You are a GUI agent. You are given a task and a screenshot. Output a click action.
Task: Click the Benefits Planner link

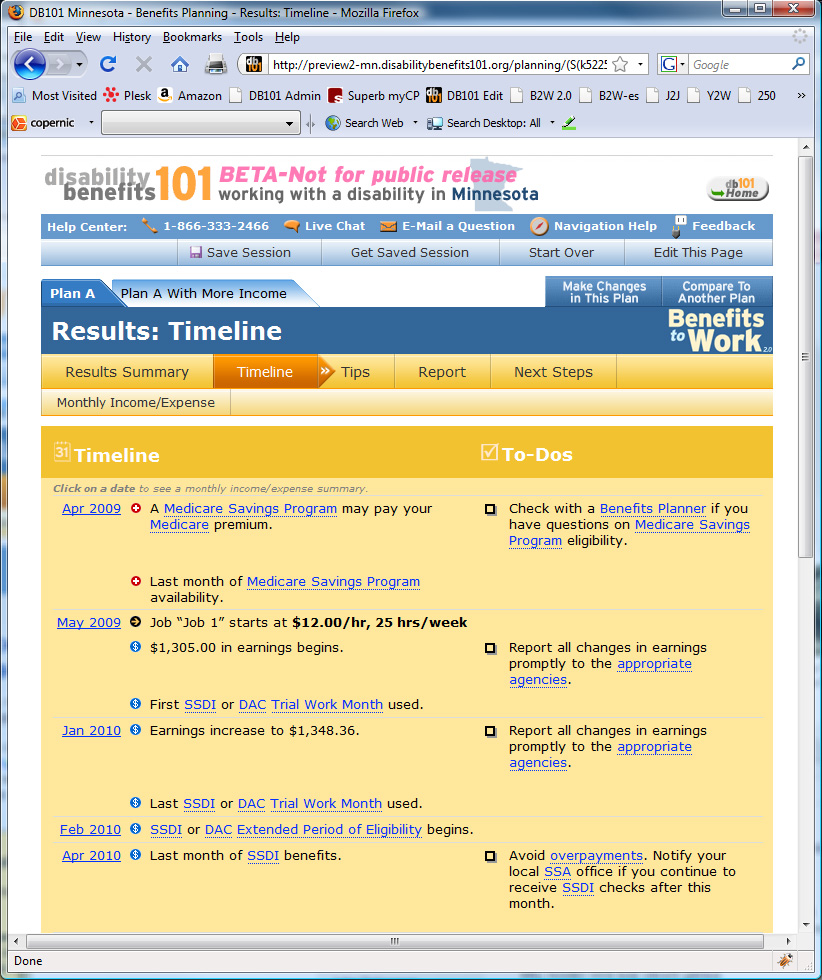[x=653, y=509]
